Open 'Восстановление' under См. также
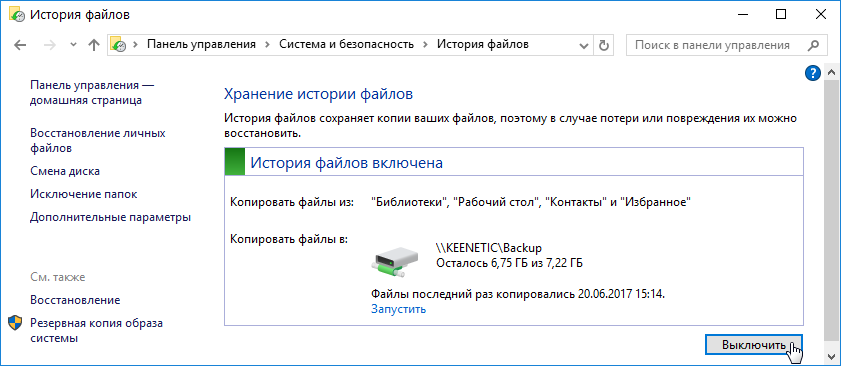841x366 pixels. (x=75, y=299)
